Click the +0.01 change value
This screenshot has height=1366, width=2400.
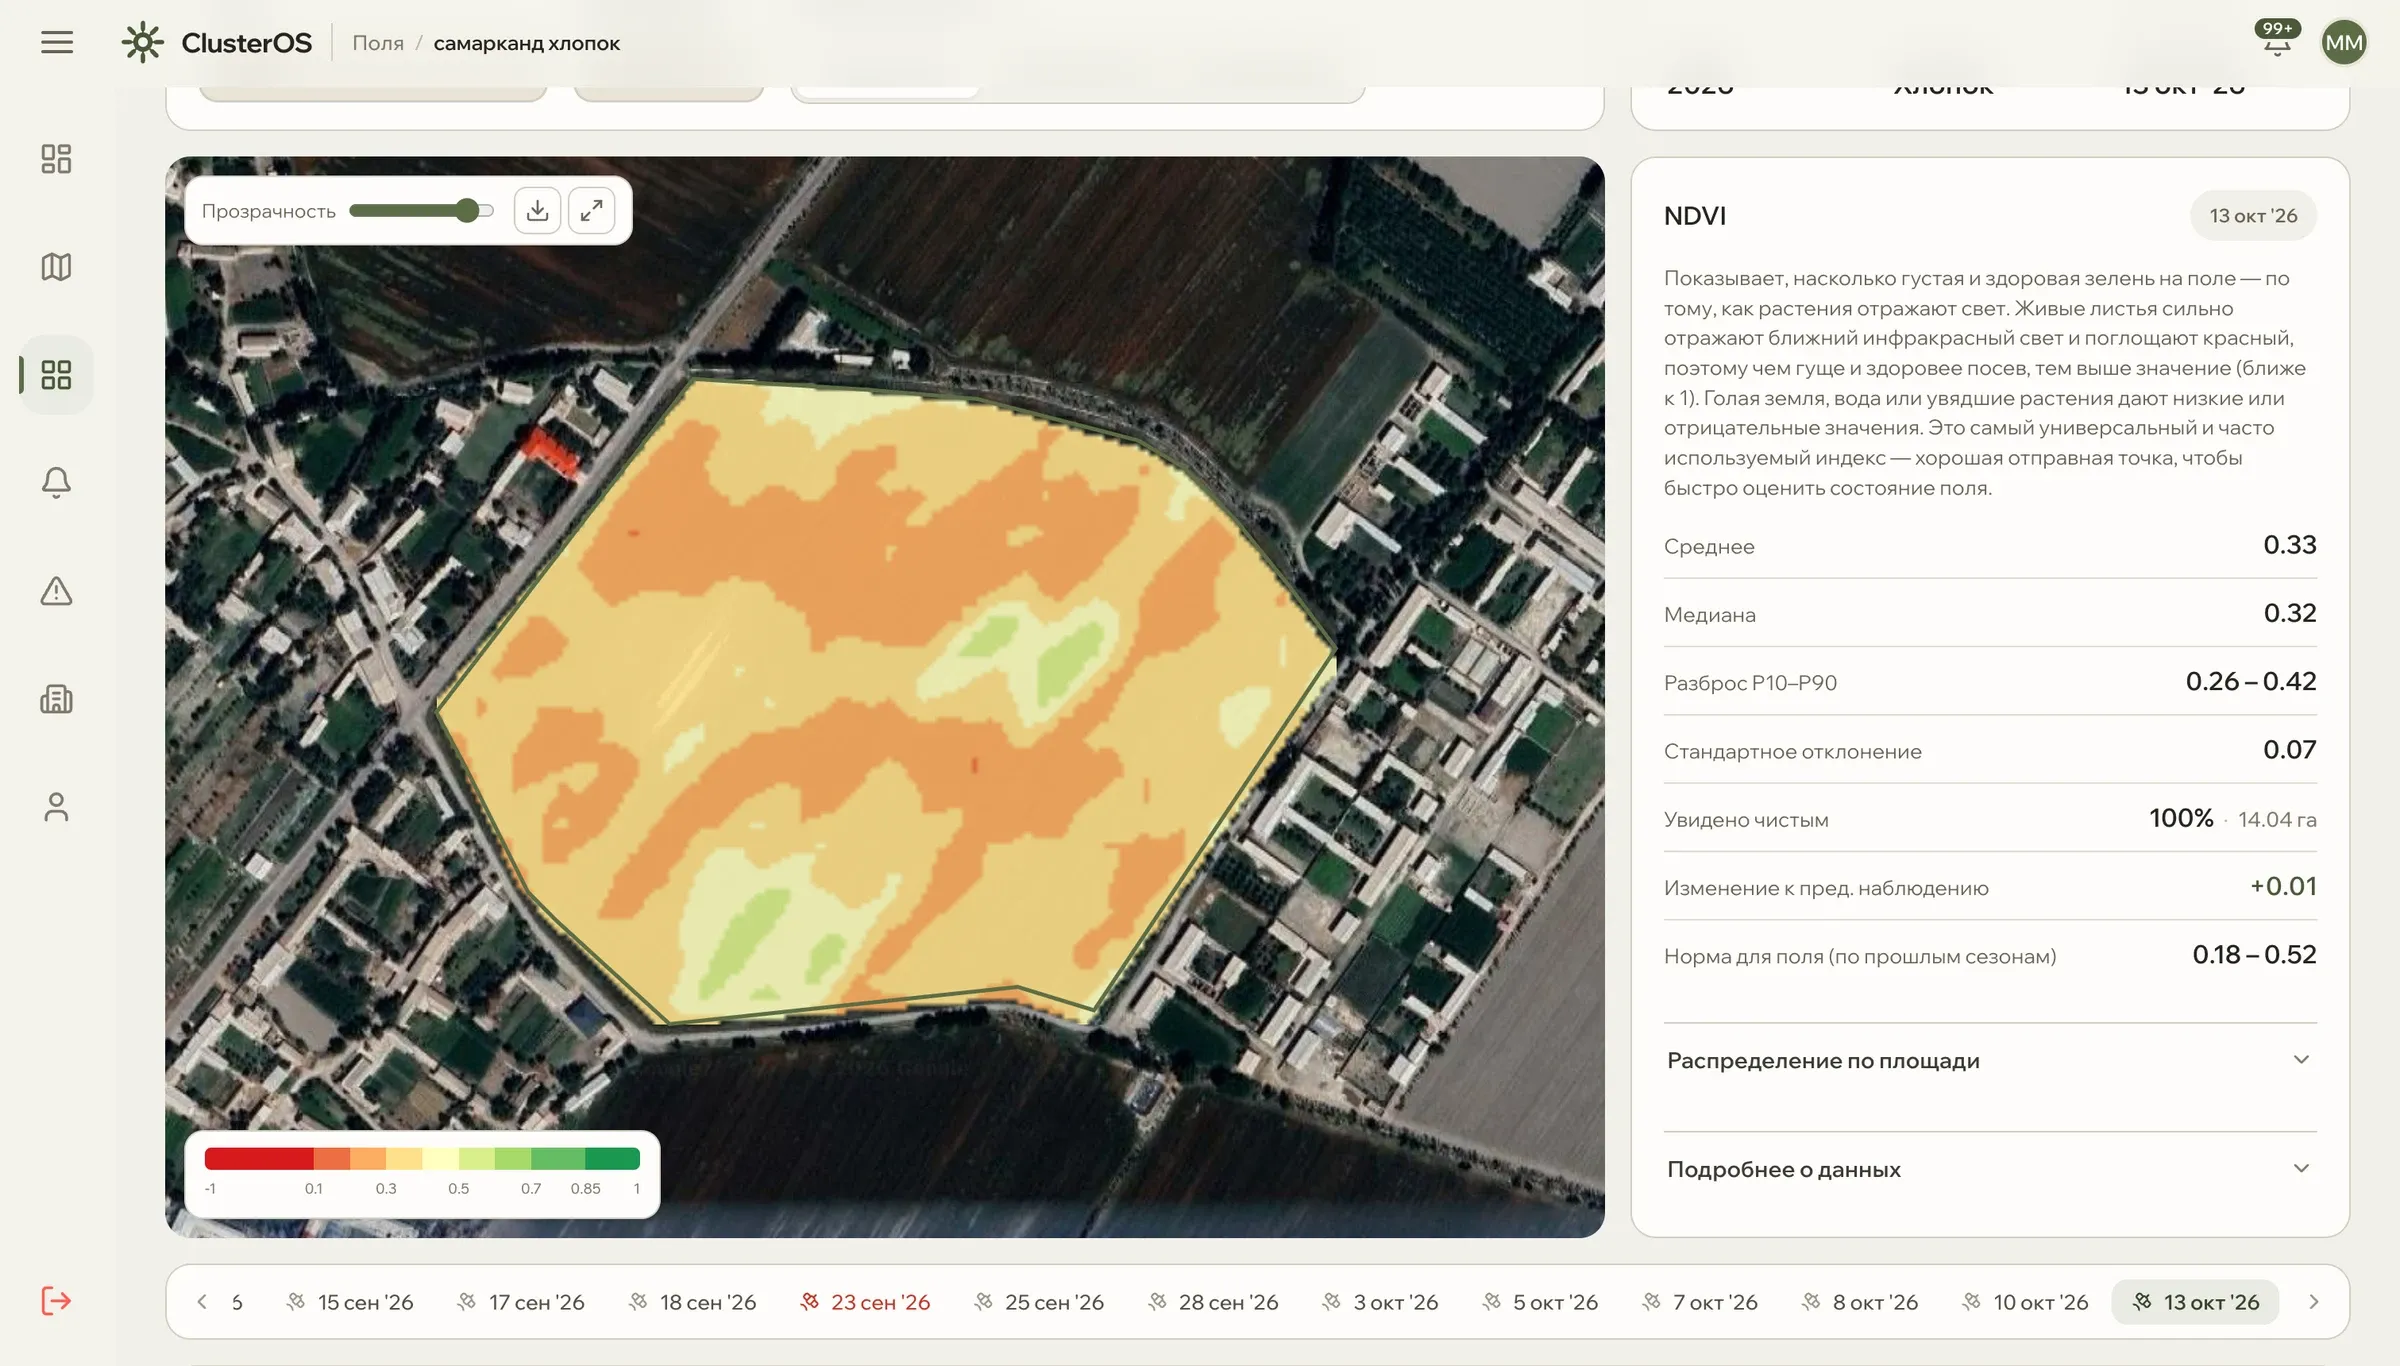coord(2283,886)
